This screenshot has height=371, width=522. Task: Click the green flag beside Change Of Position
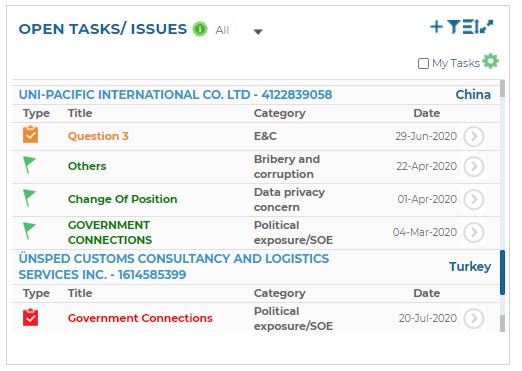[x=29, y=198]
